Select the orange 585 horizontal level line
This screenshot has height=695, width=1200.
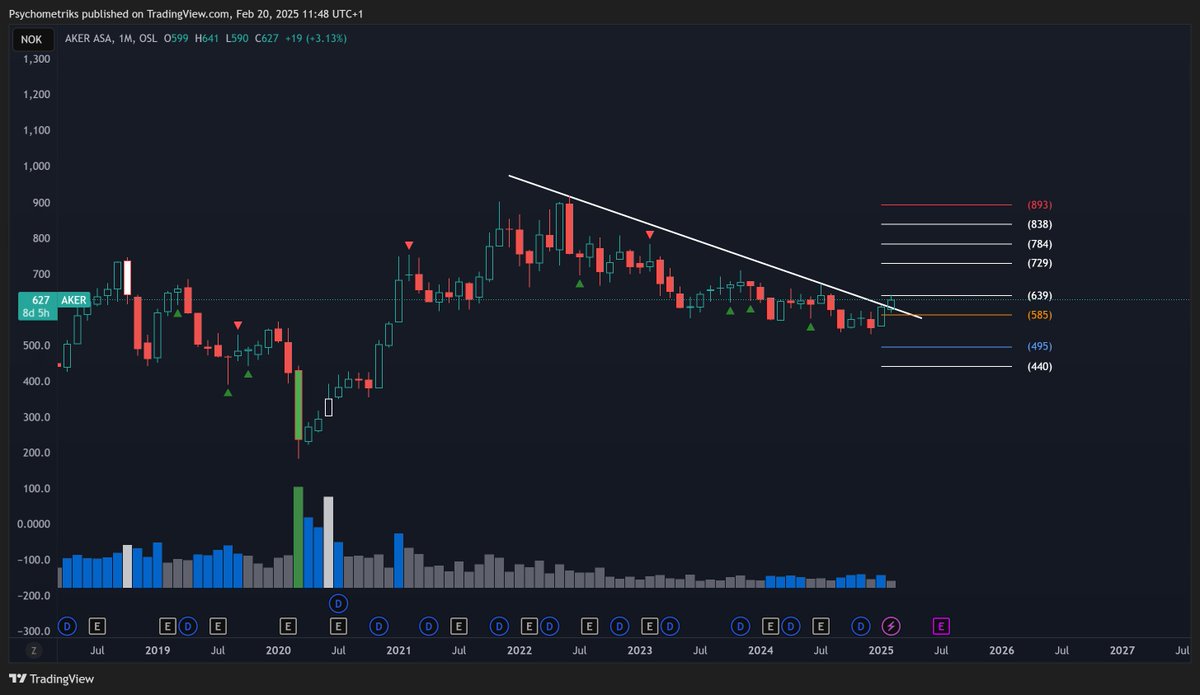click(x=946, y=315)
